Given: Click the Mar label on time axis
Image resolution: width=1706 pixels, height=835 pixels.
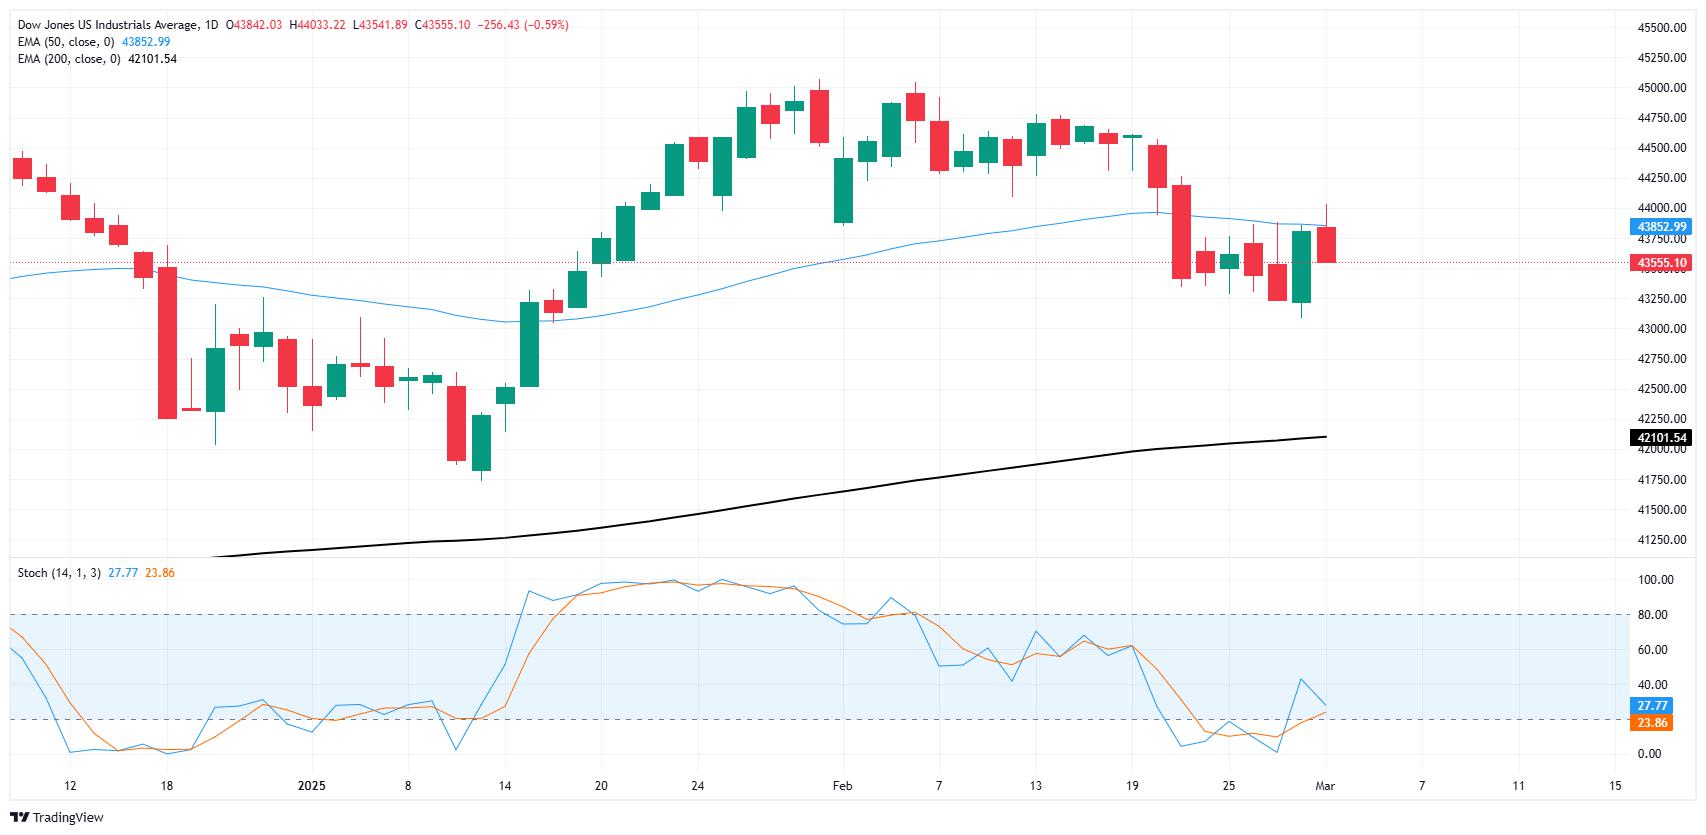Looking at the screenshot, I should pyautogui.click(x=1325, y=786).
